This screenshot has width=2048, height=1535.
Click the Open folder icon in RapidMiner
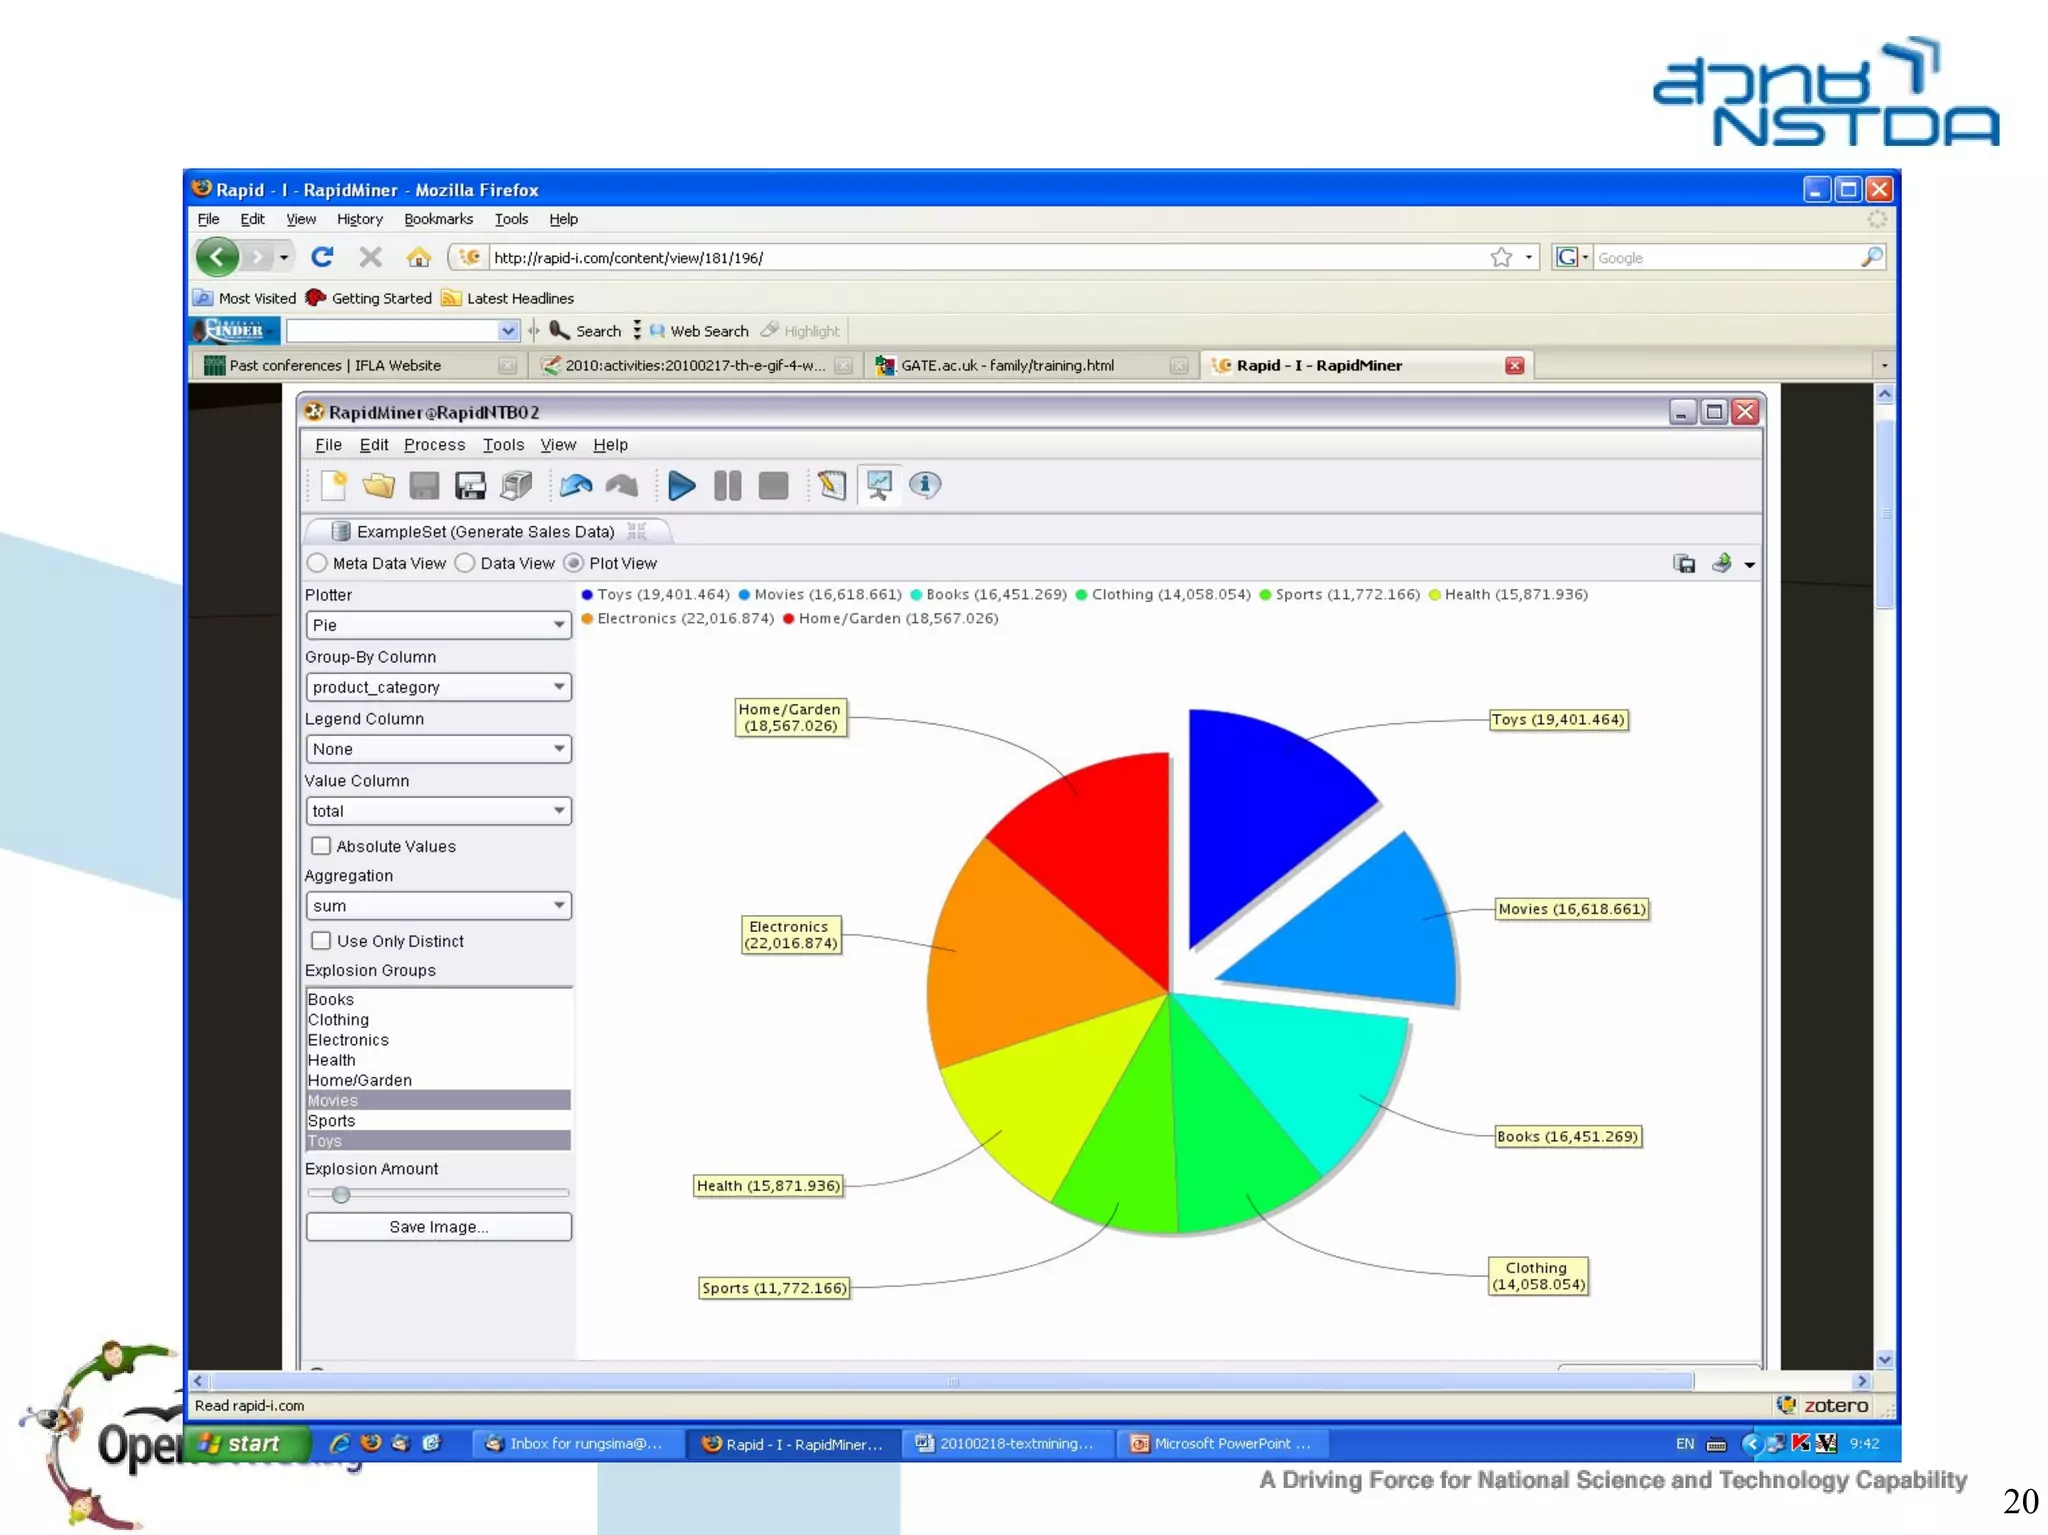[x=378, y=486]
